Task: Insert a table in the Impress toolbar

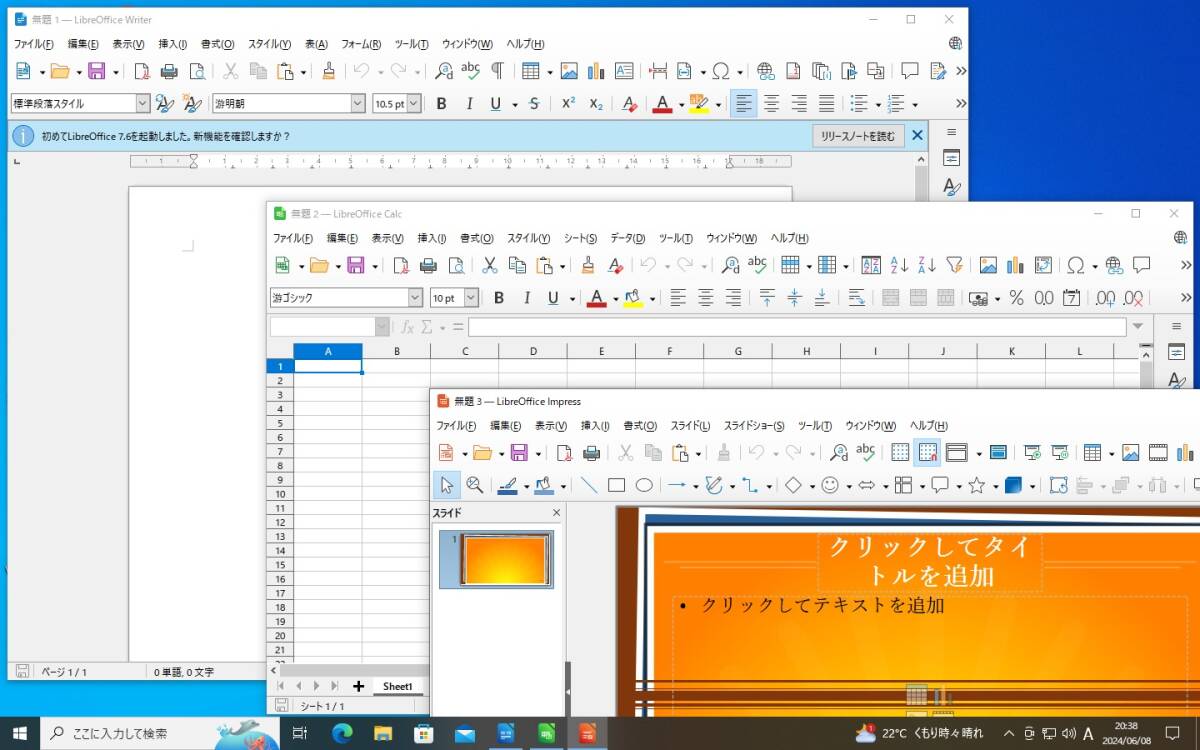Action: coord(1092,452)
